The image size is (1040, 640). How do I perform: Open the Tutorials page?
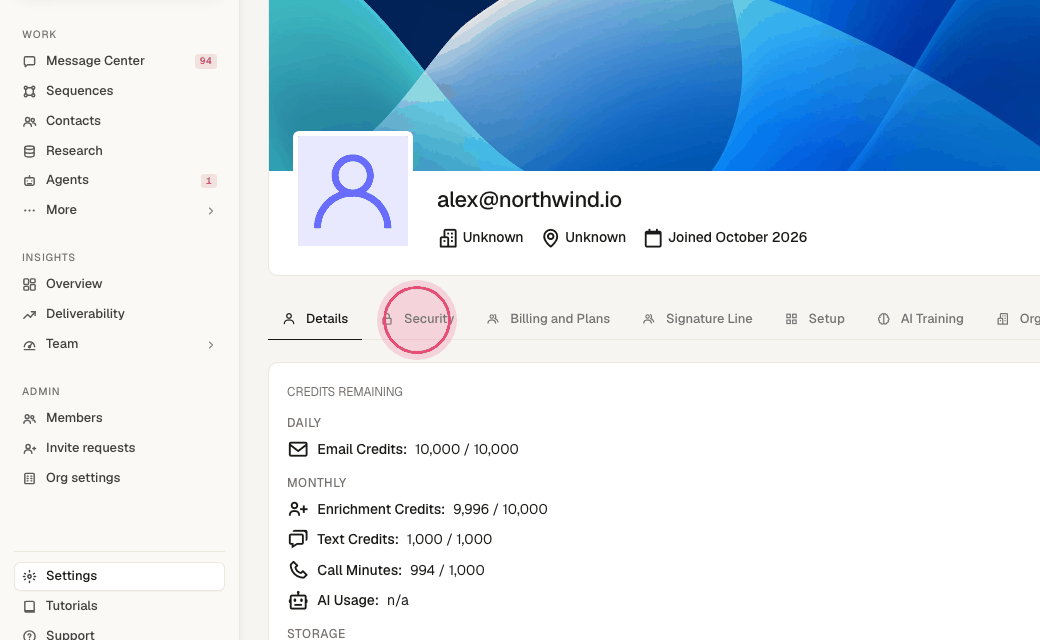coord(119,606)
